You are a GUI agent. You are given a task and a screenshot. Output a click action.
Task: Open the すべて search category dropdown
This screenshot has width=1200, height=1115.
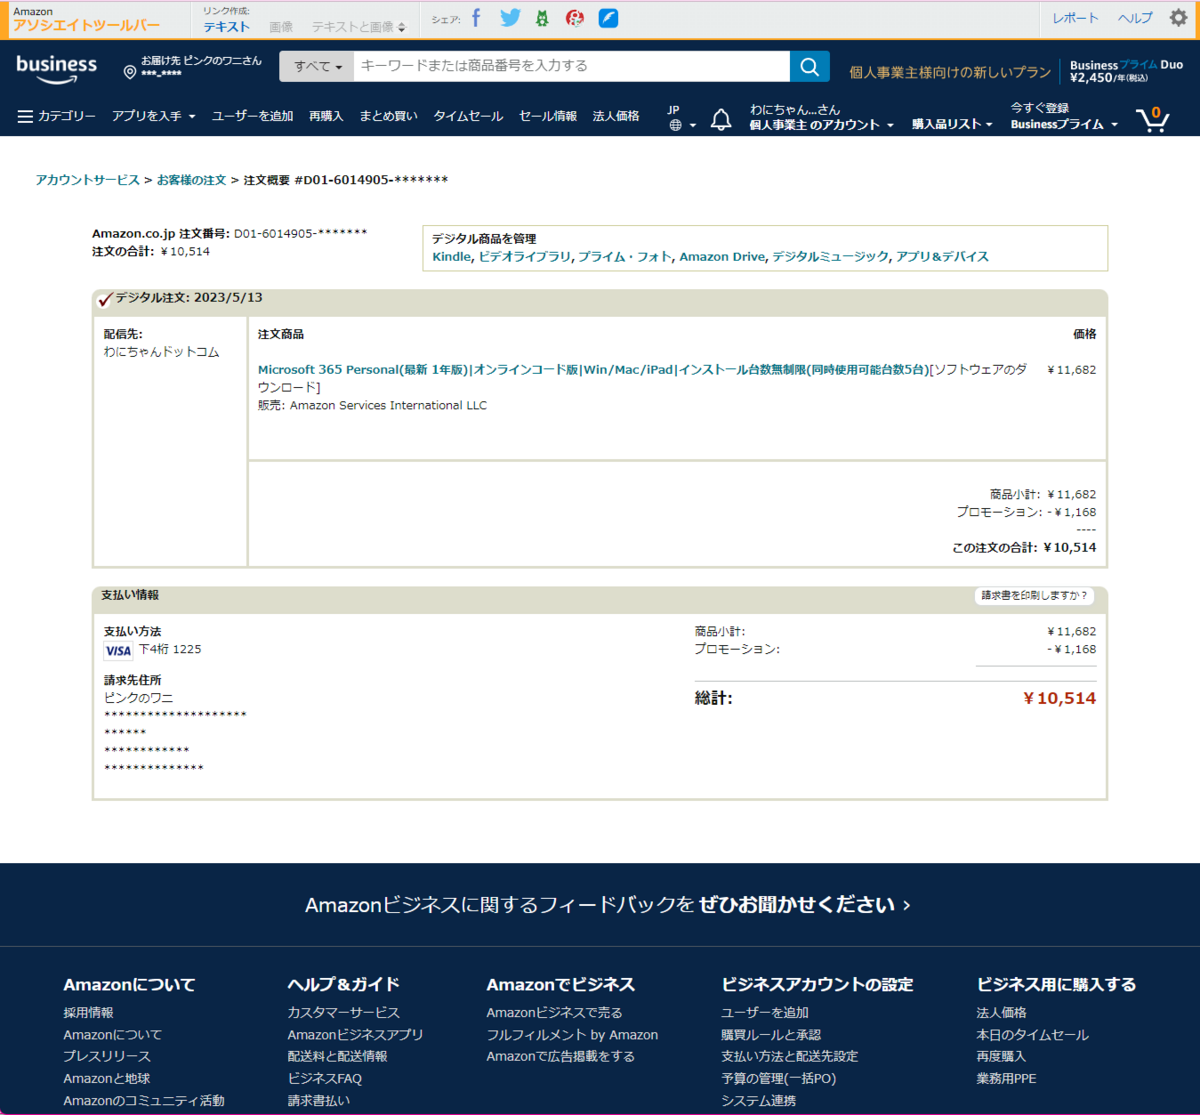tap(317, 66)
